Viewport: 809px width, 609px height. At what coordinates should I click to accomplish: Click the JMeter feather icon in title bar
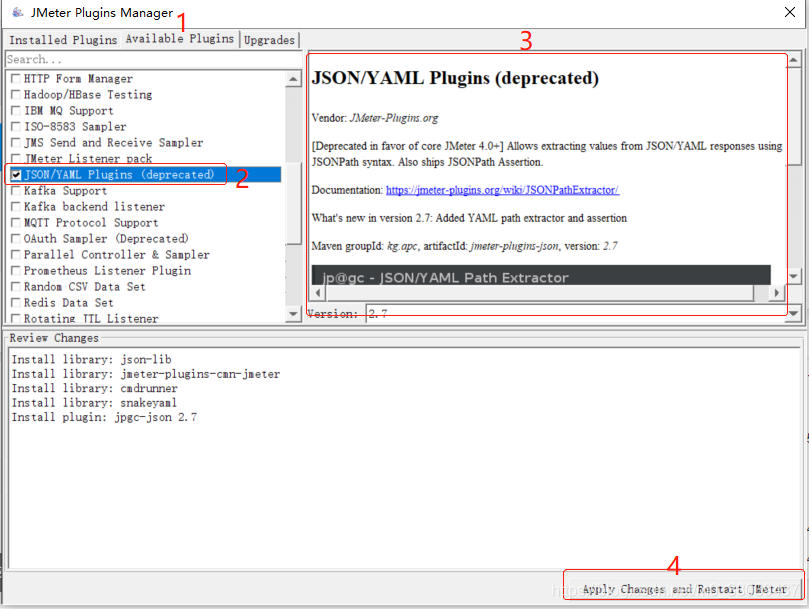(18, 12)
